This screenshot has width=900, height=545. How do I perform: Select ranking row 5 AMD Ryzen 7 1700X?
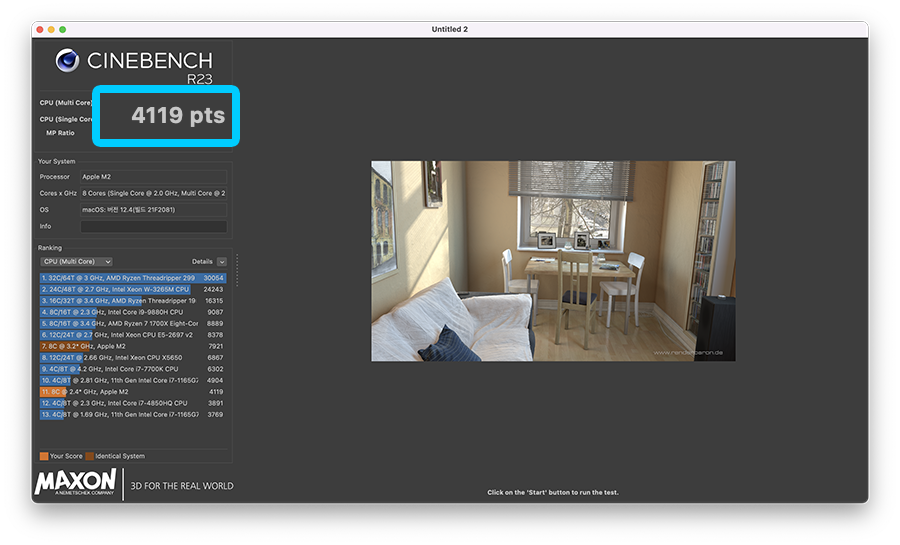(133, 324)
